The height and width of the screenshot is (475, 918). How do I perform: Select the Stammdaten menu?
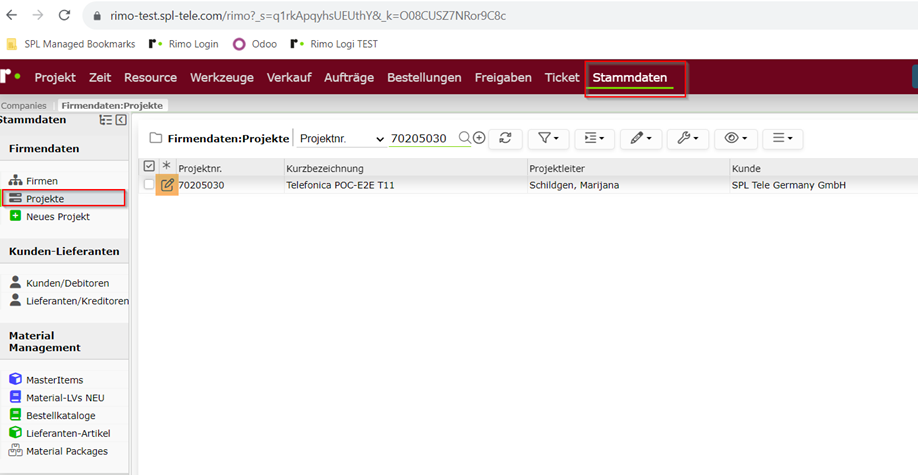click(x=630, y=77)
